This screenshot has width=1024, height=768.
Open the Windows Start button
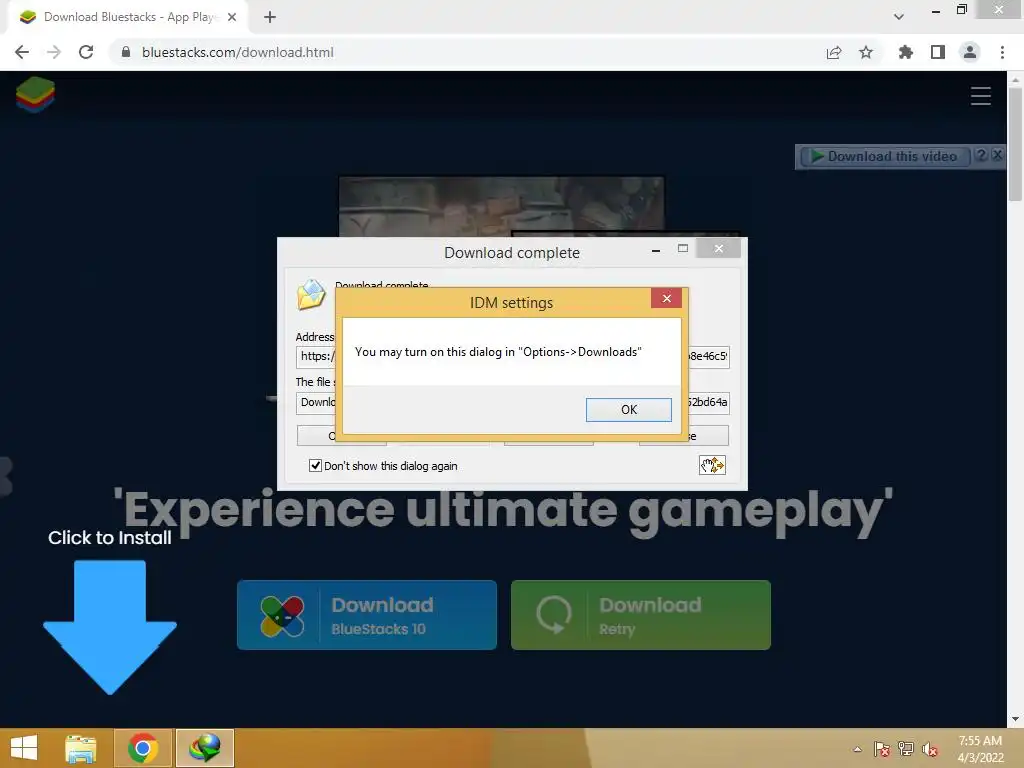pyautogui.click(x=24, y=748)
